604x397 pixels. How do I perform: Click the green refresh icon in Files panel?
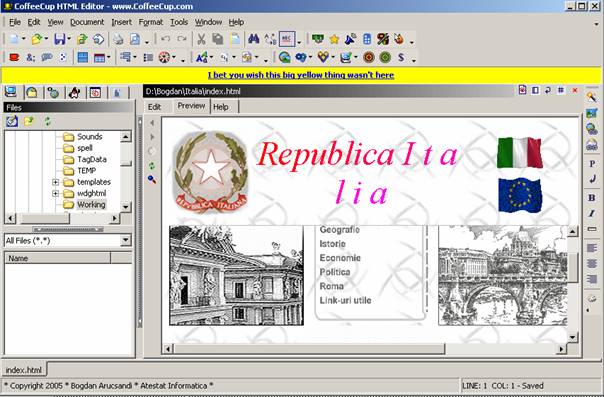click(x=47, y=121)
